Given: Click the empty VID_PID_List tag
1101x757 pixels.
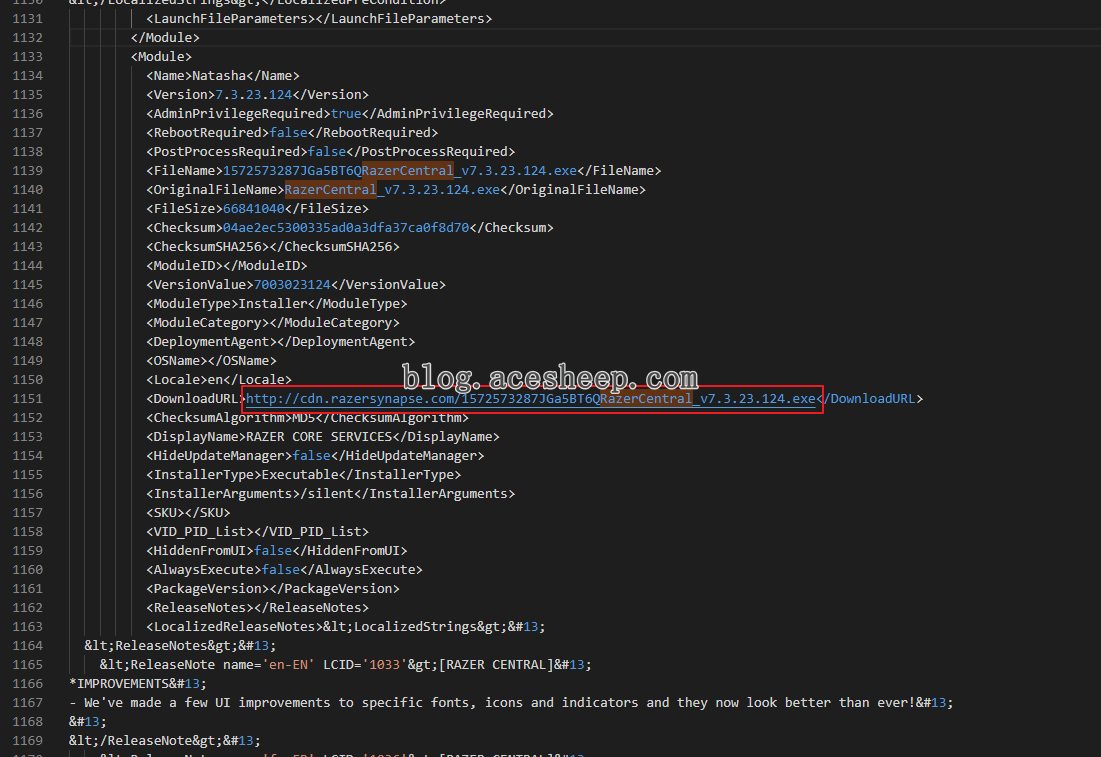Looking at the screenshot, I should point(257,532).
